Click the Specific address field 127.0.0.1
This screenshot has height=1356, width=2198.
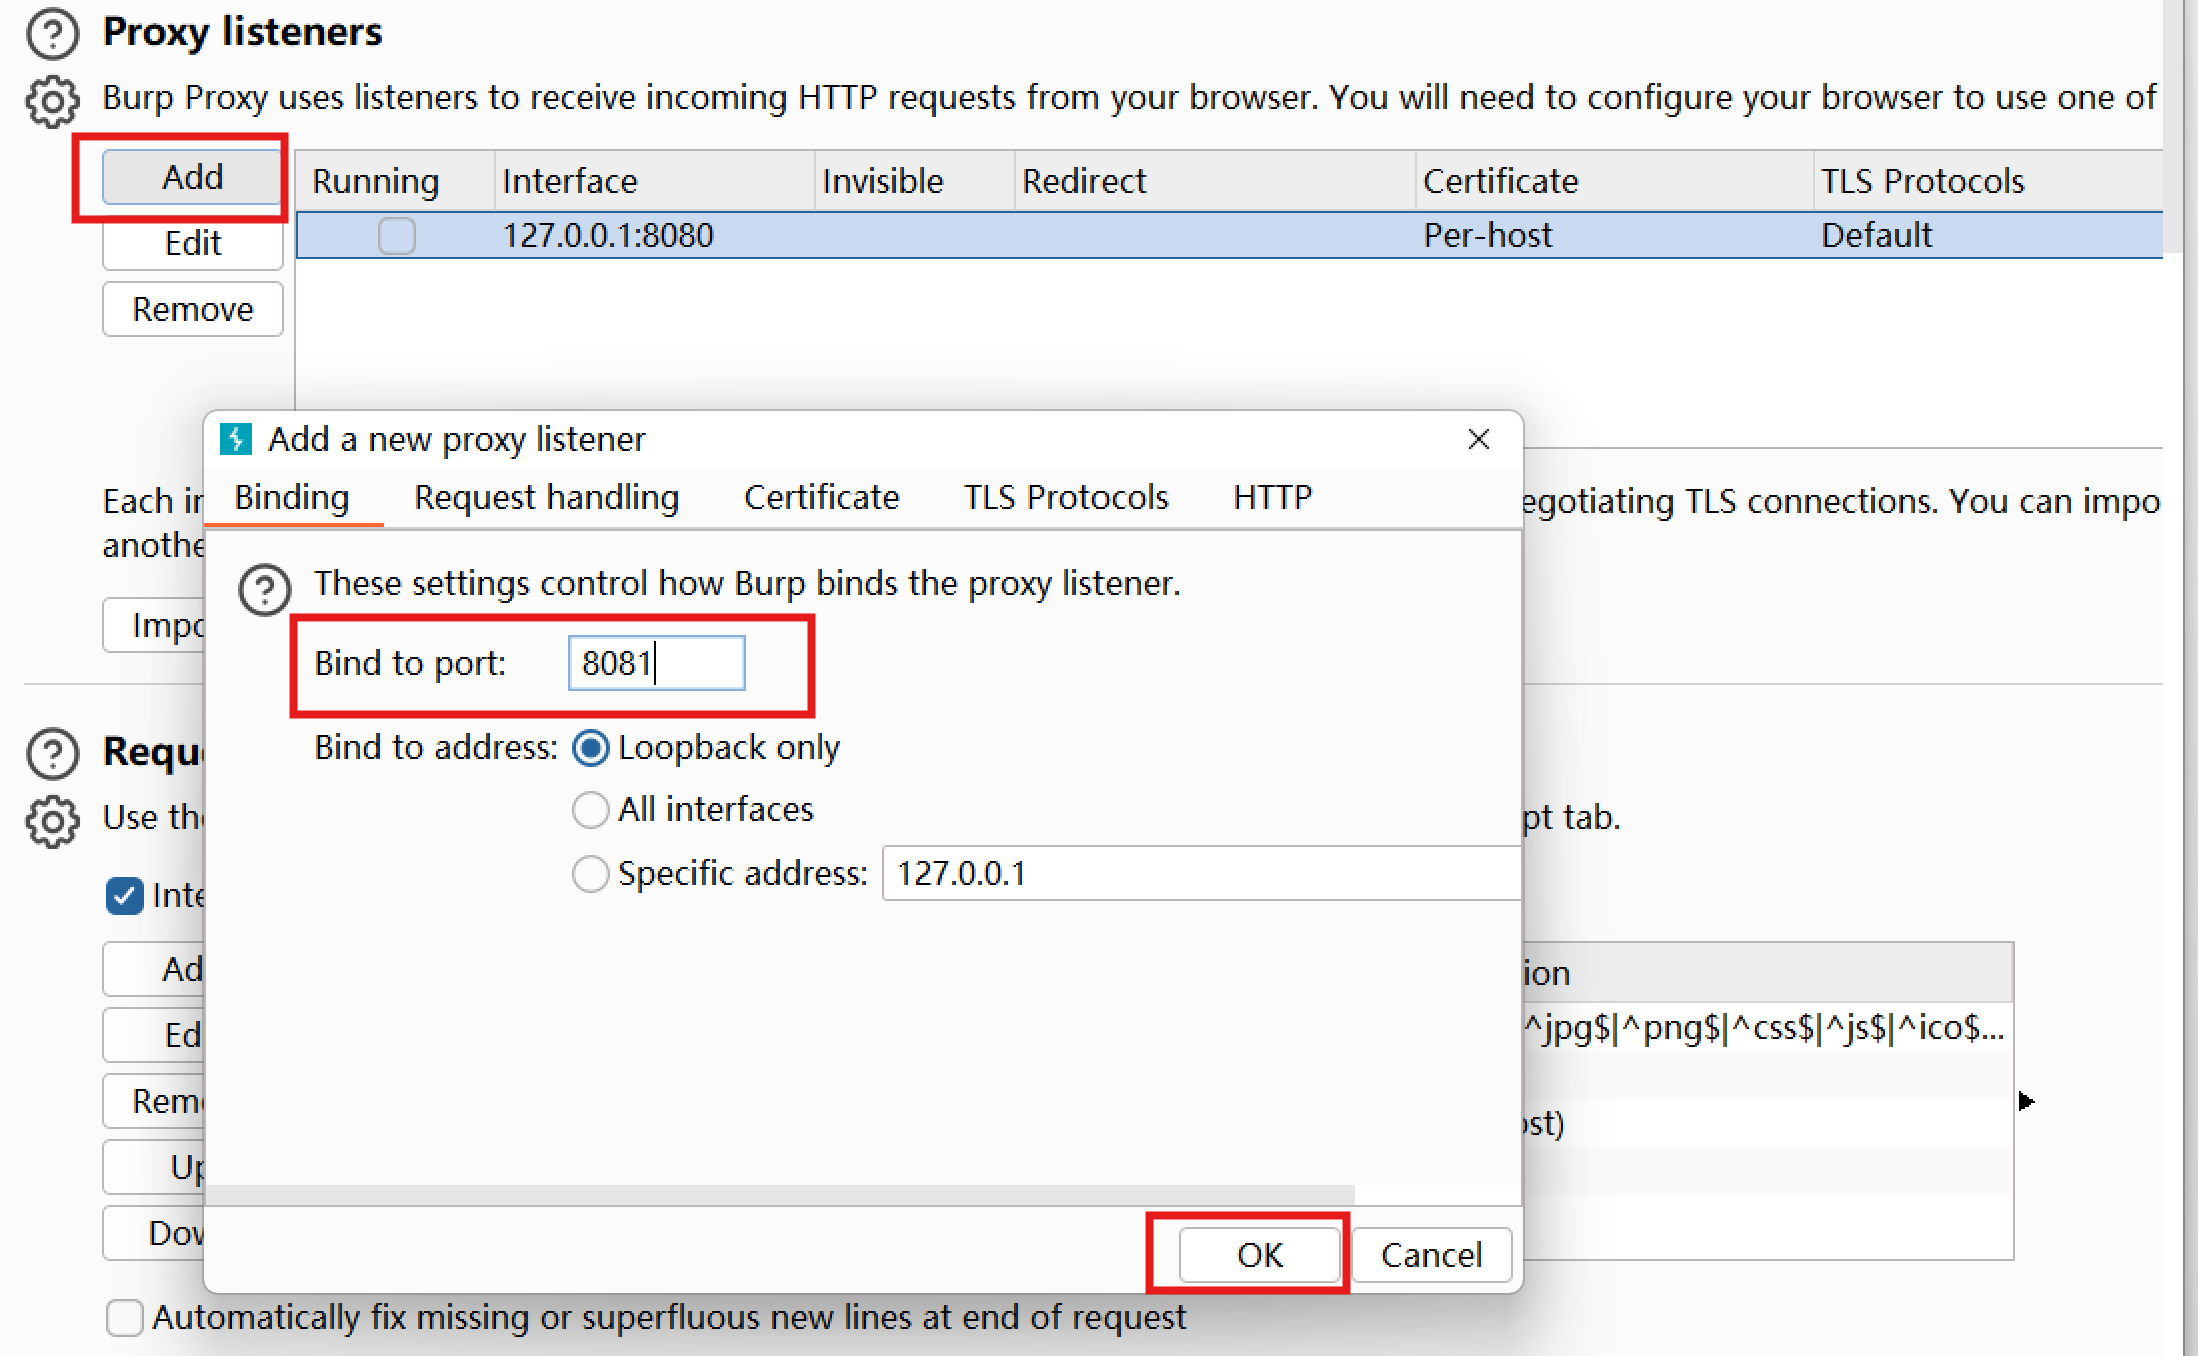tap(1201, 873)
